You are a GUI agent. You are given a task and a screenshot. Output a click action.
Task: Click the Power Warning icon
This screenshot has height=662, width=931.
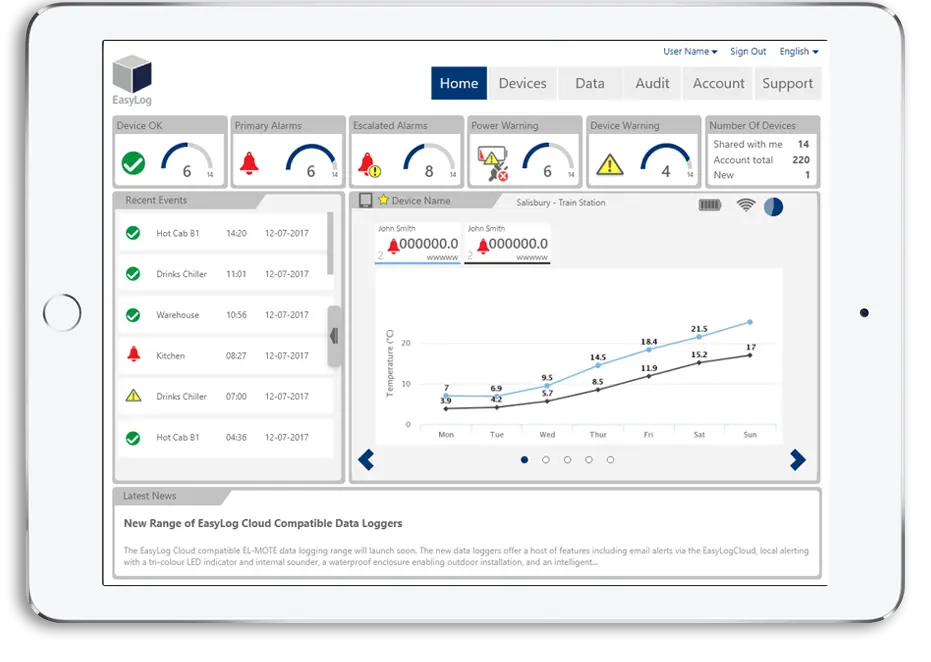coord(491,163)
